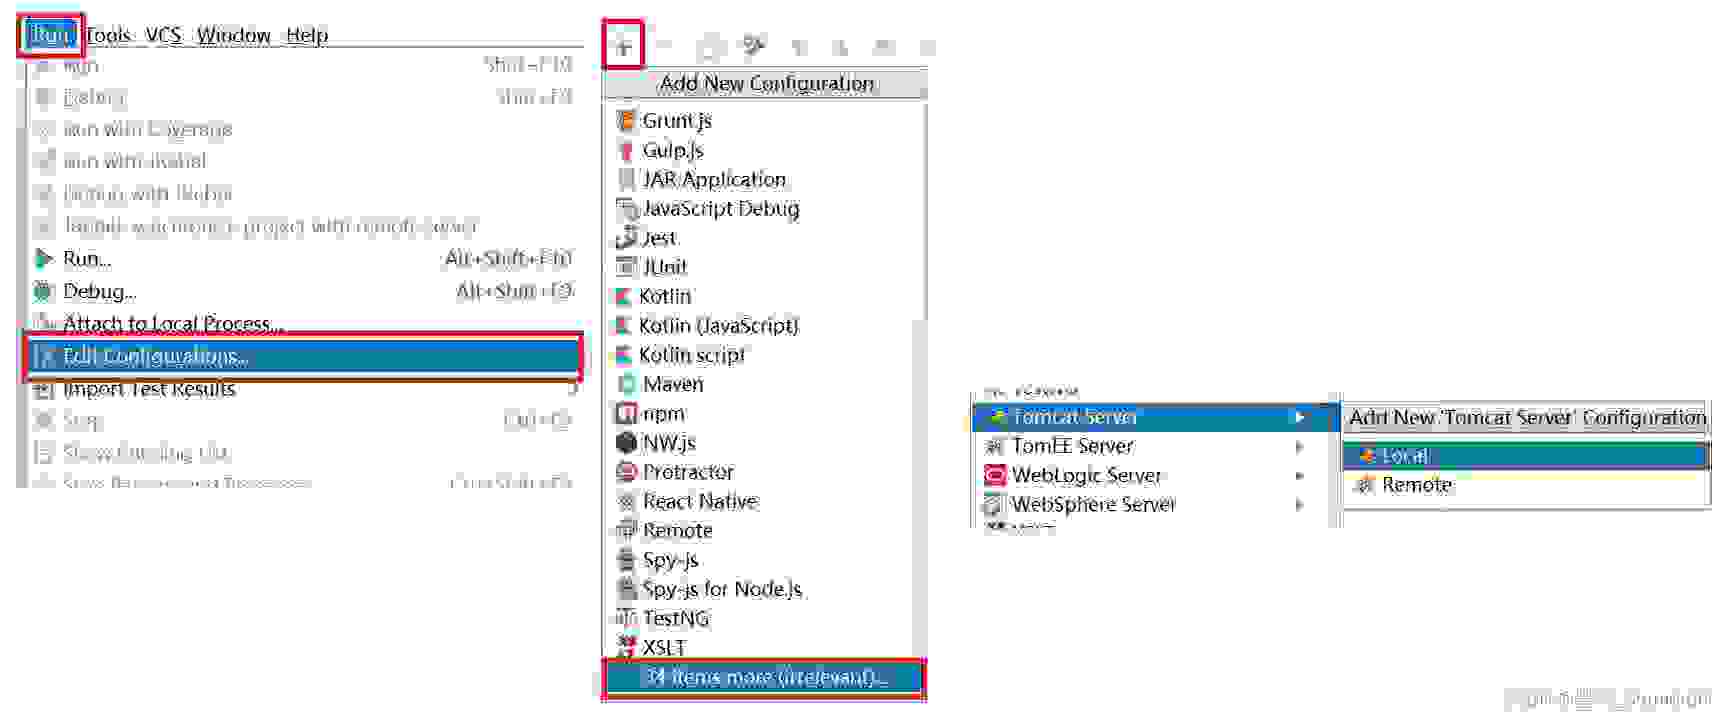Select the plain Kotlin configuration entry
Viewport: 1730px width, 717px height.
[665, 297]
